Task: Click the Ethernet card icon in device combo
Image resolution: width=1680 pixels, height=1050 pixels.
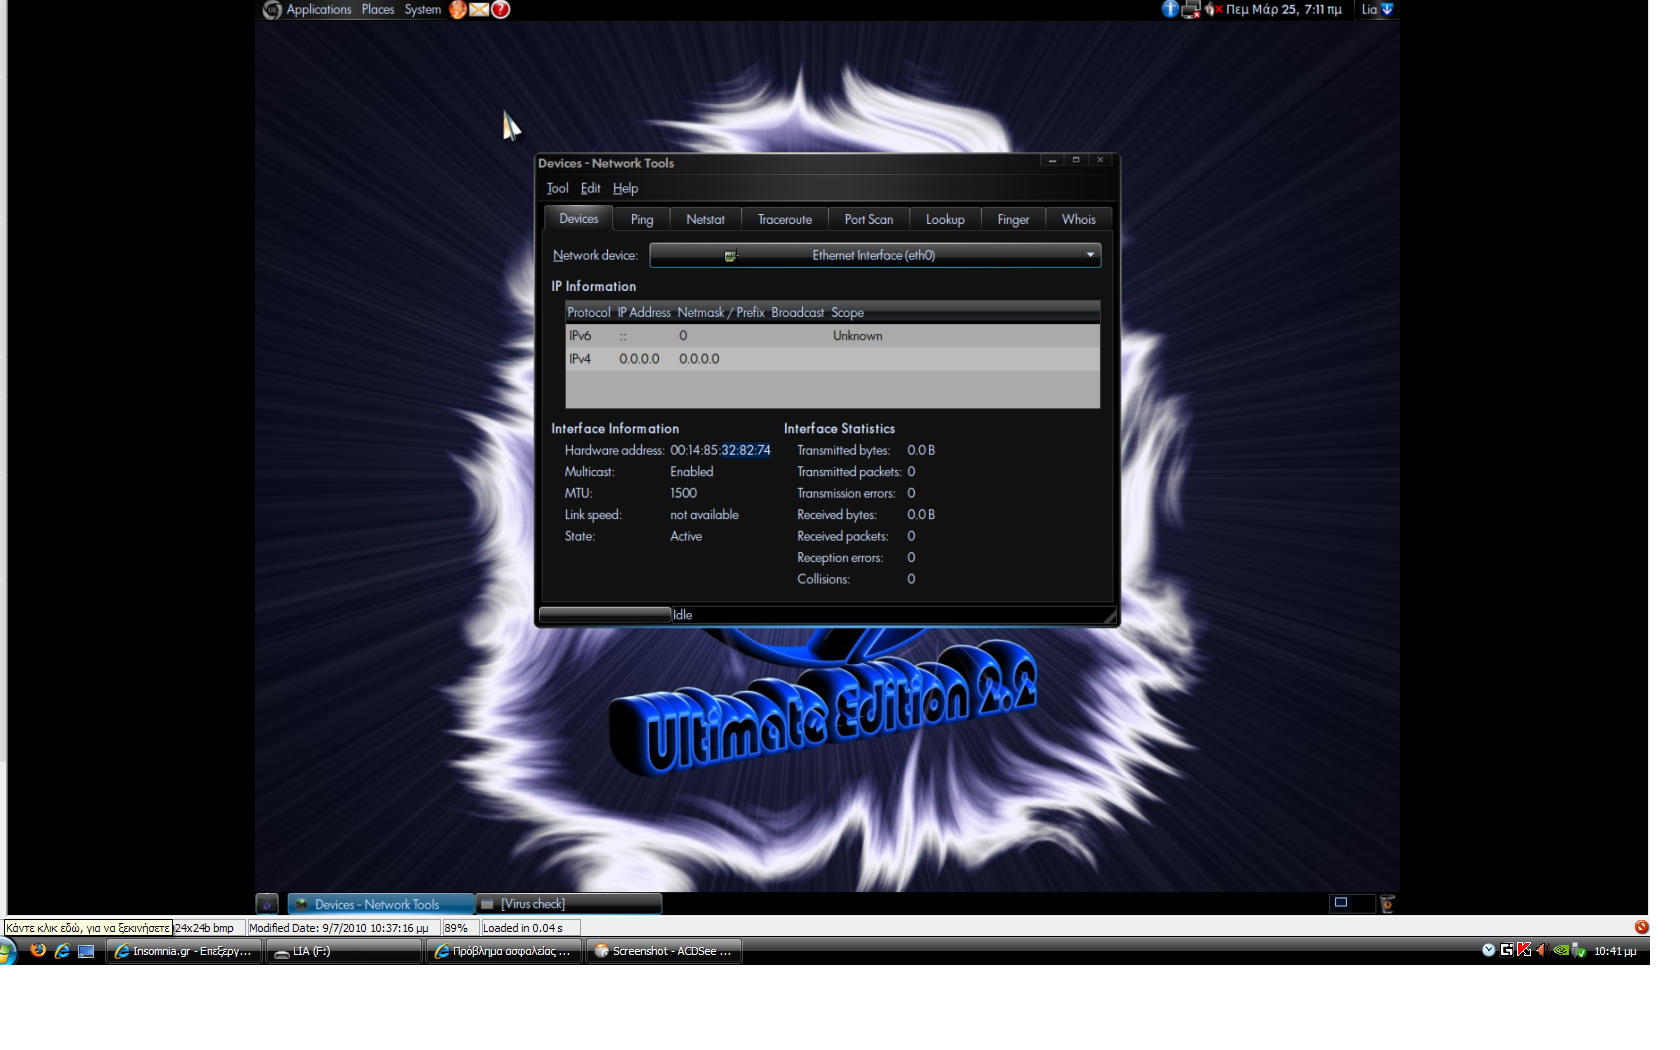Action: click(731, 256)
